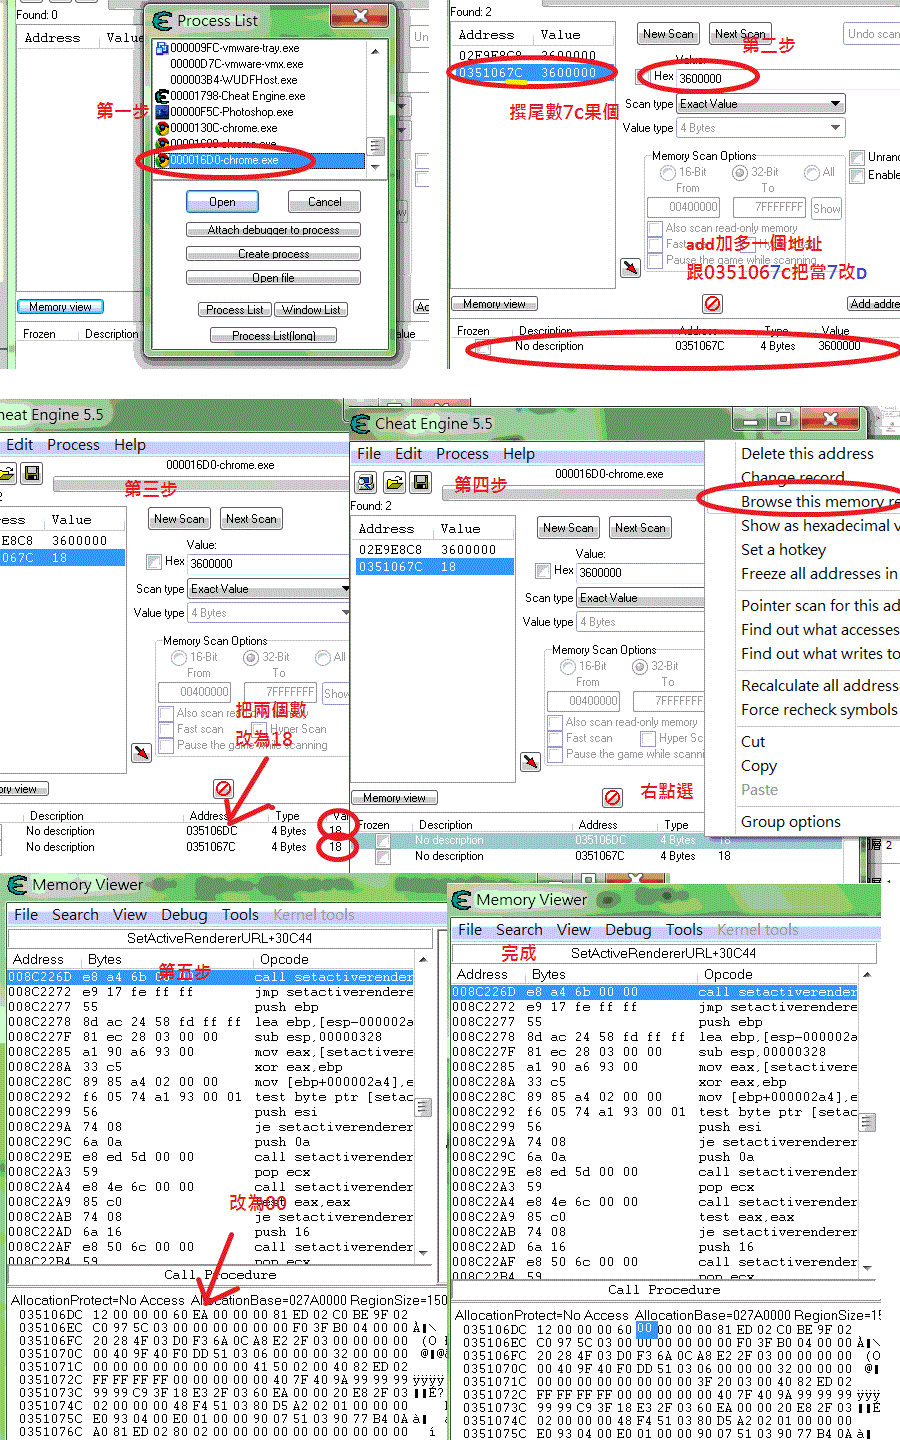Viewport: 900px width, 1440px height.
Task: Click Open in the Process List dialog
Action: click(222, 202)
